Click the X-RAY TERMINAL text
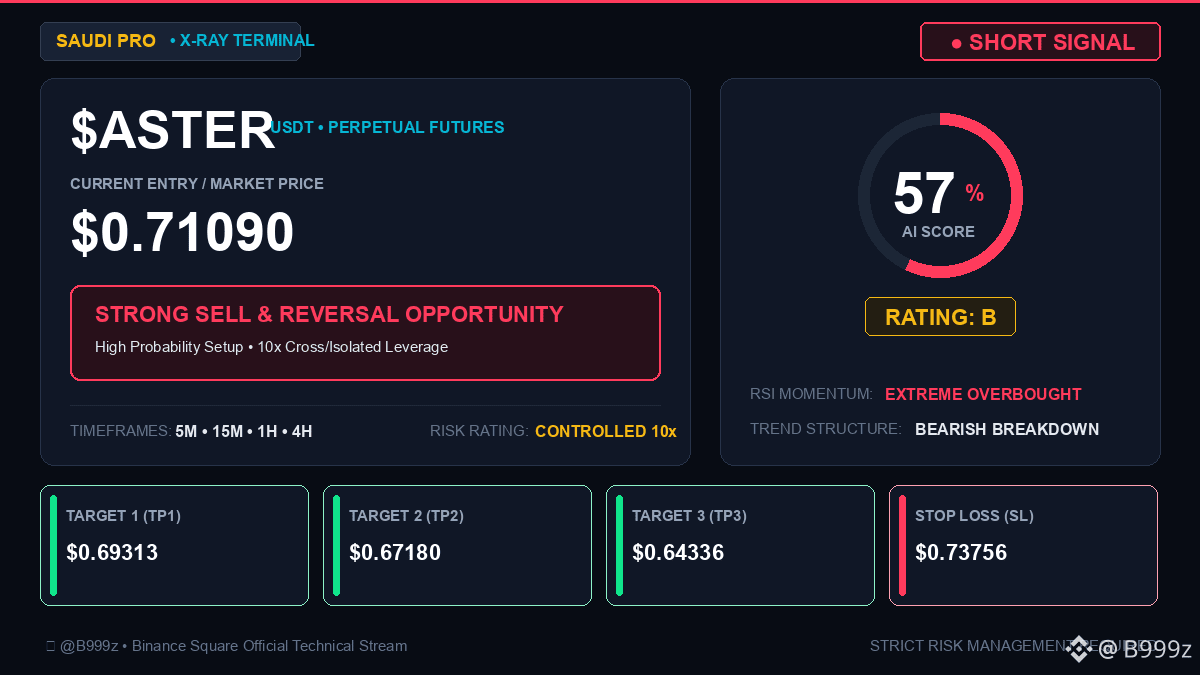The image size is (1200, 675). (247, 41)
